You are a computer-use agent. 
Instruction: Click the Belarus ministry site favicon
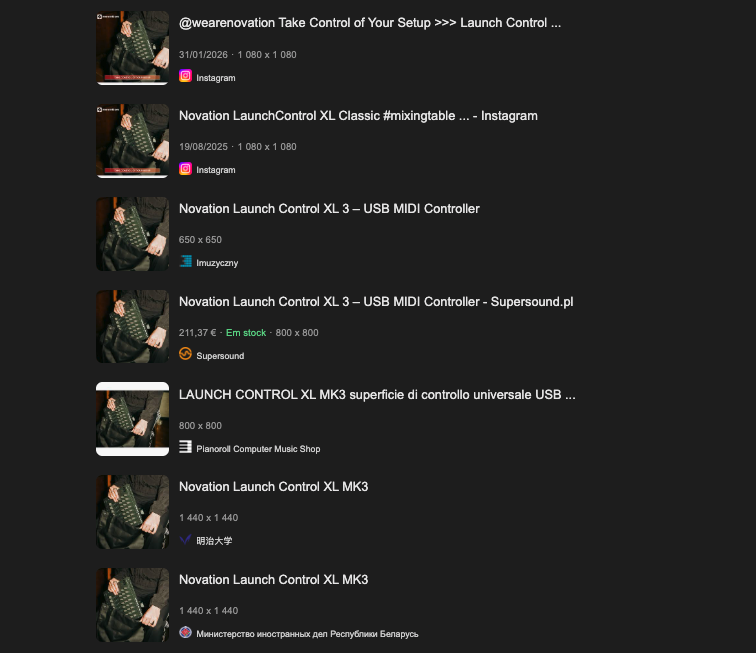185,632
